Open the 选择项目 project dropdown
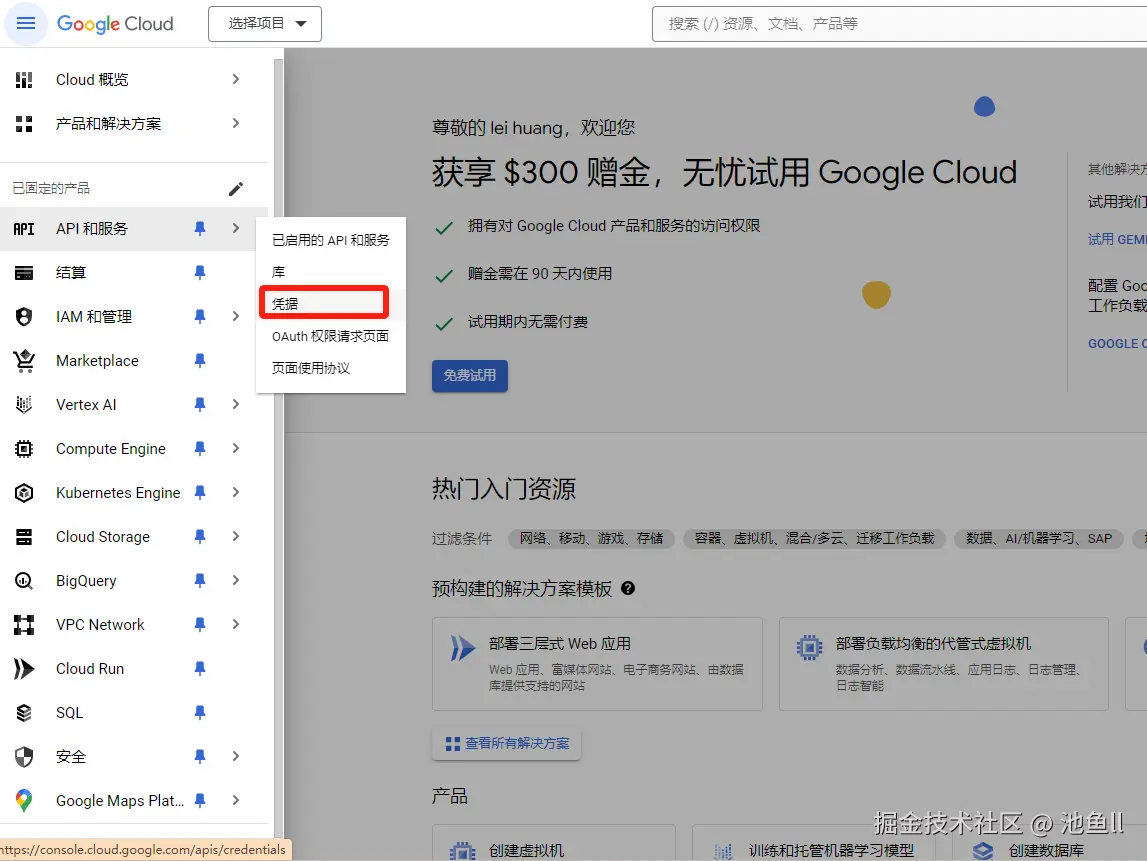The image size is (1147, 861). pyautogui.click(x=265, y=23)
